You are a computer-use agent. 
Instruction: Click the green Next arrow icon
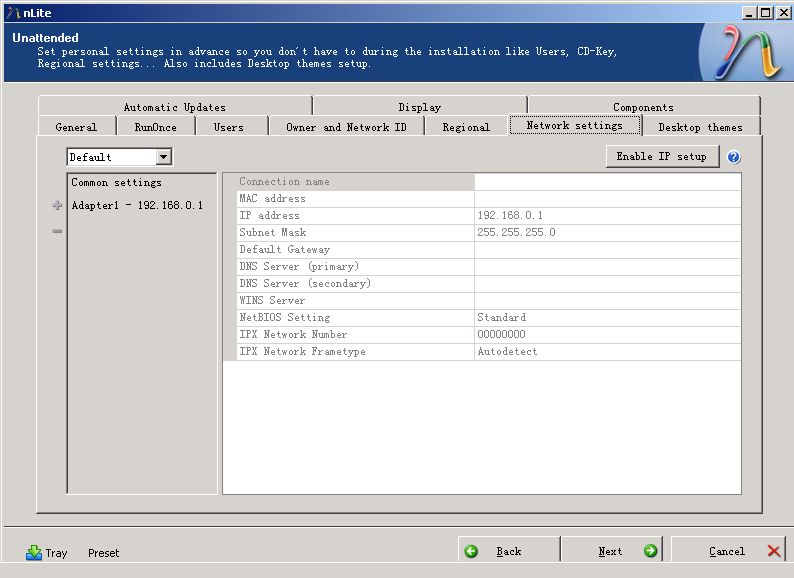650,551
